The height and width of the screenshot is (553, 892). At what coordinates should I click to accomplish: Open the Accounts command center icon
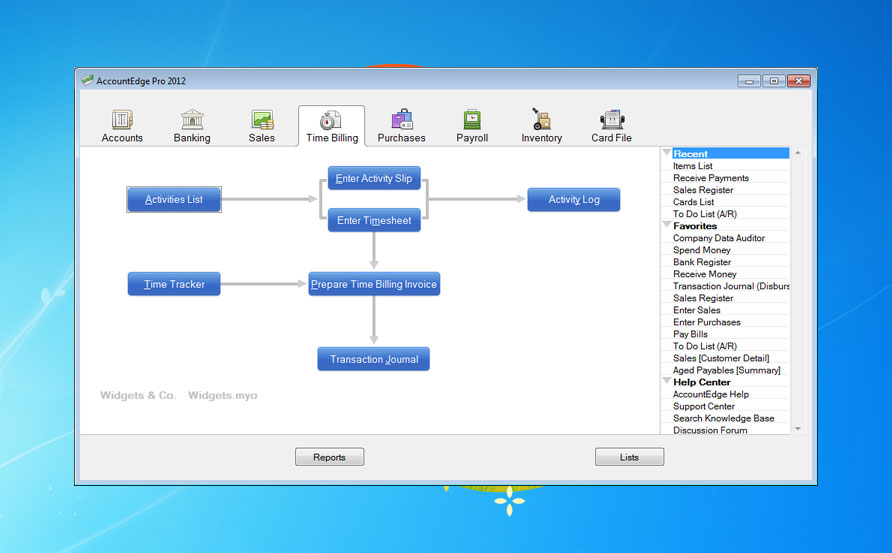click(122, 119)
